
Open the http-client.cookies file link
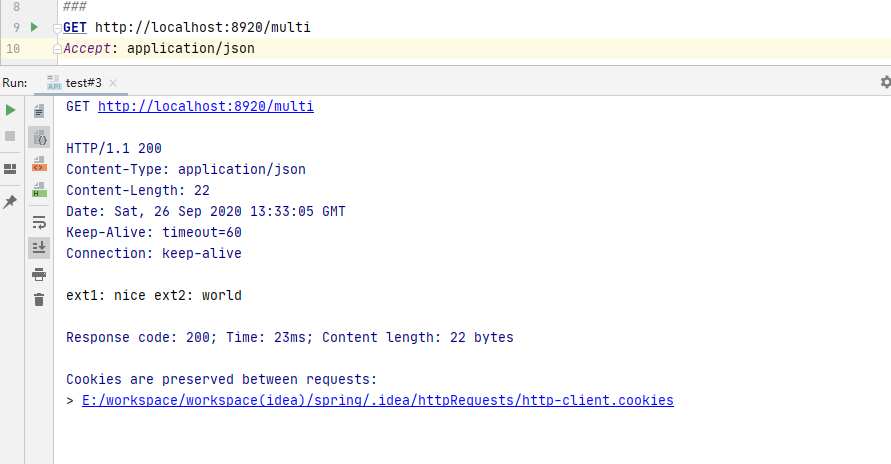coord(377,400)
